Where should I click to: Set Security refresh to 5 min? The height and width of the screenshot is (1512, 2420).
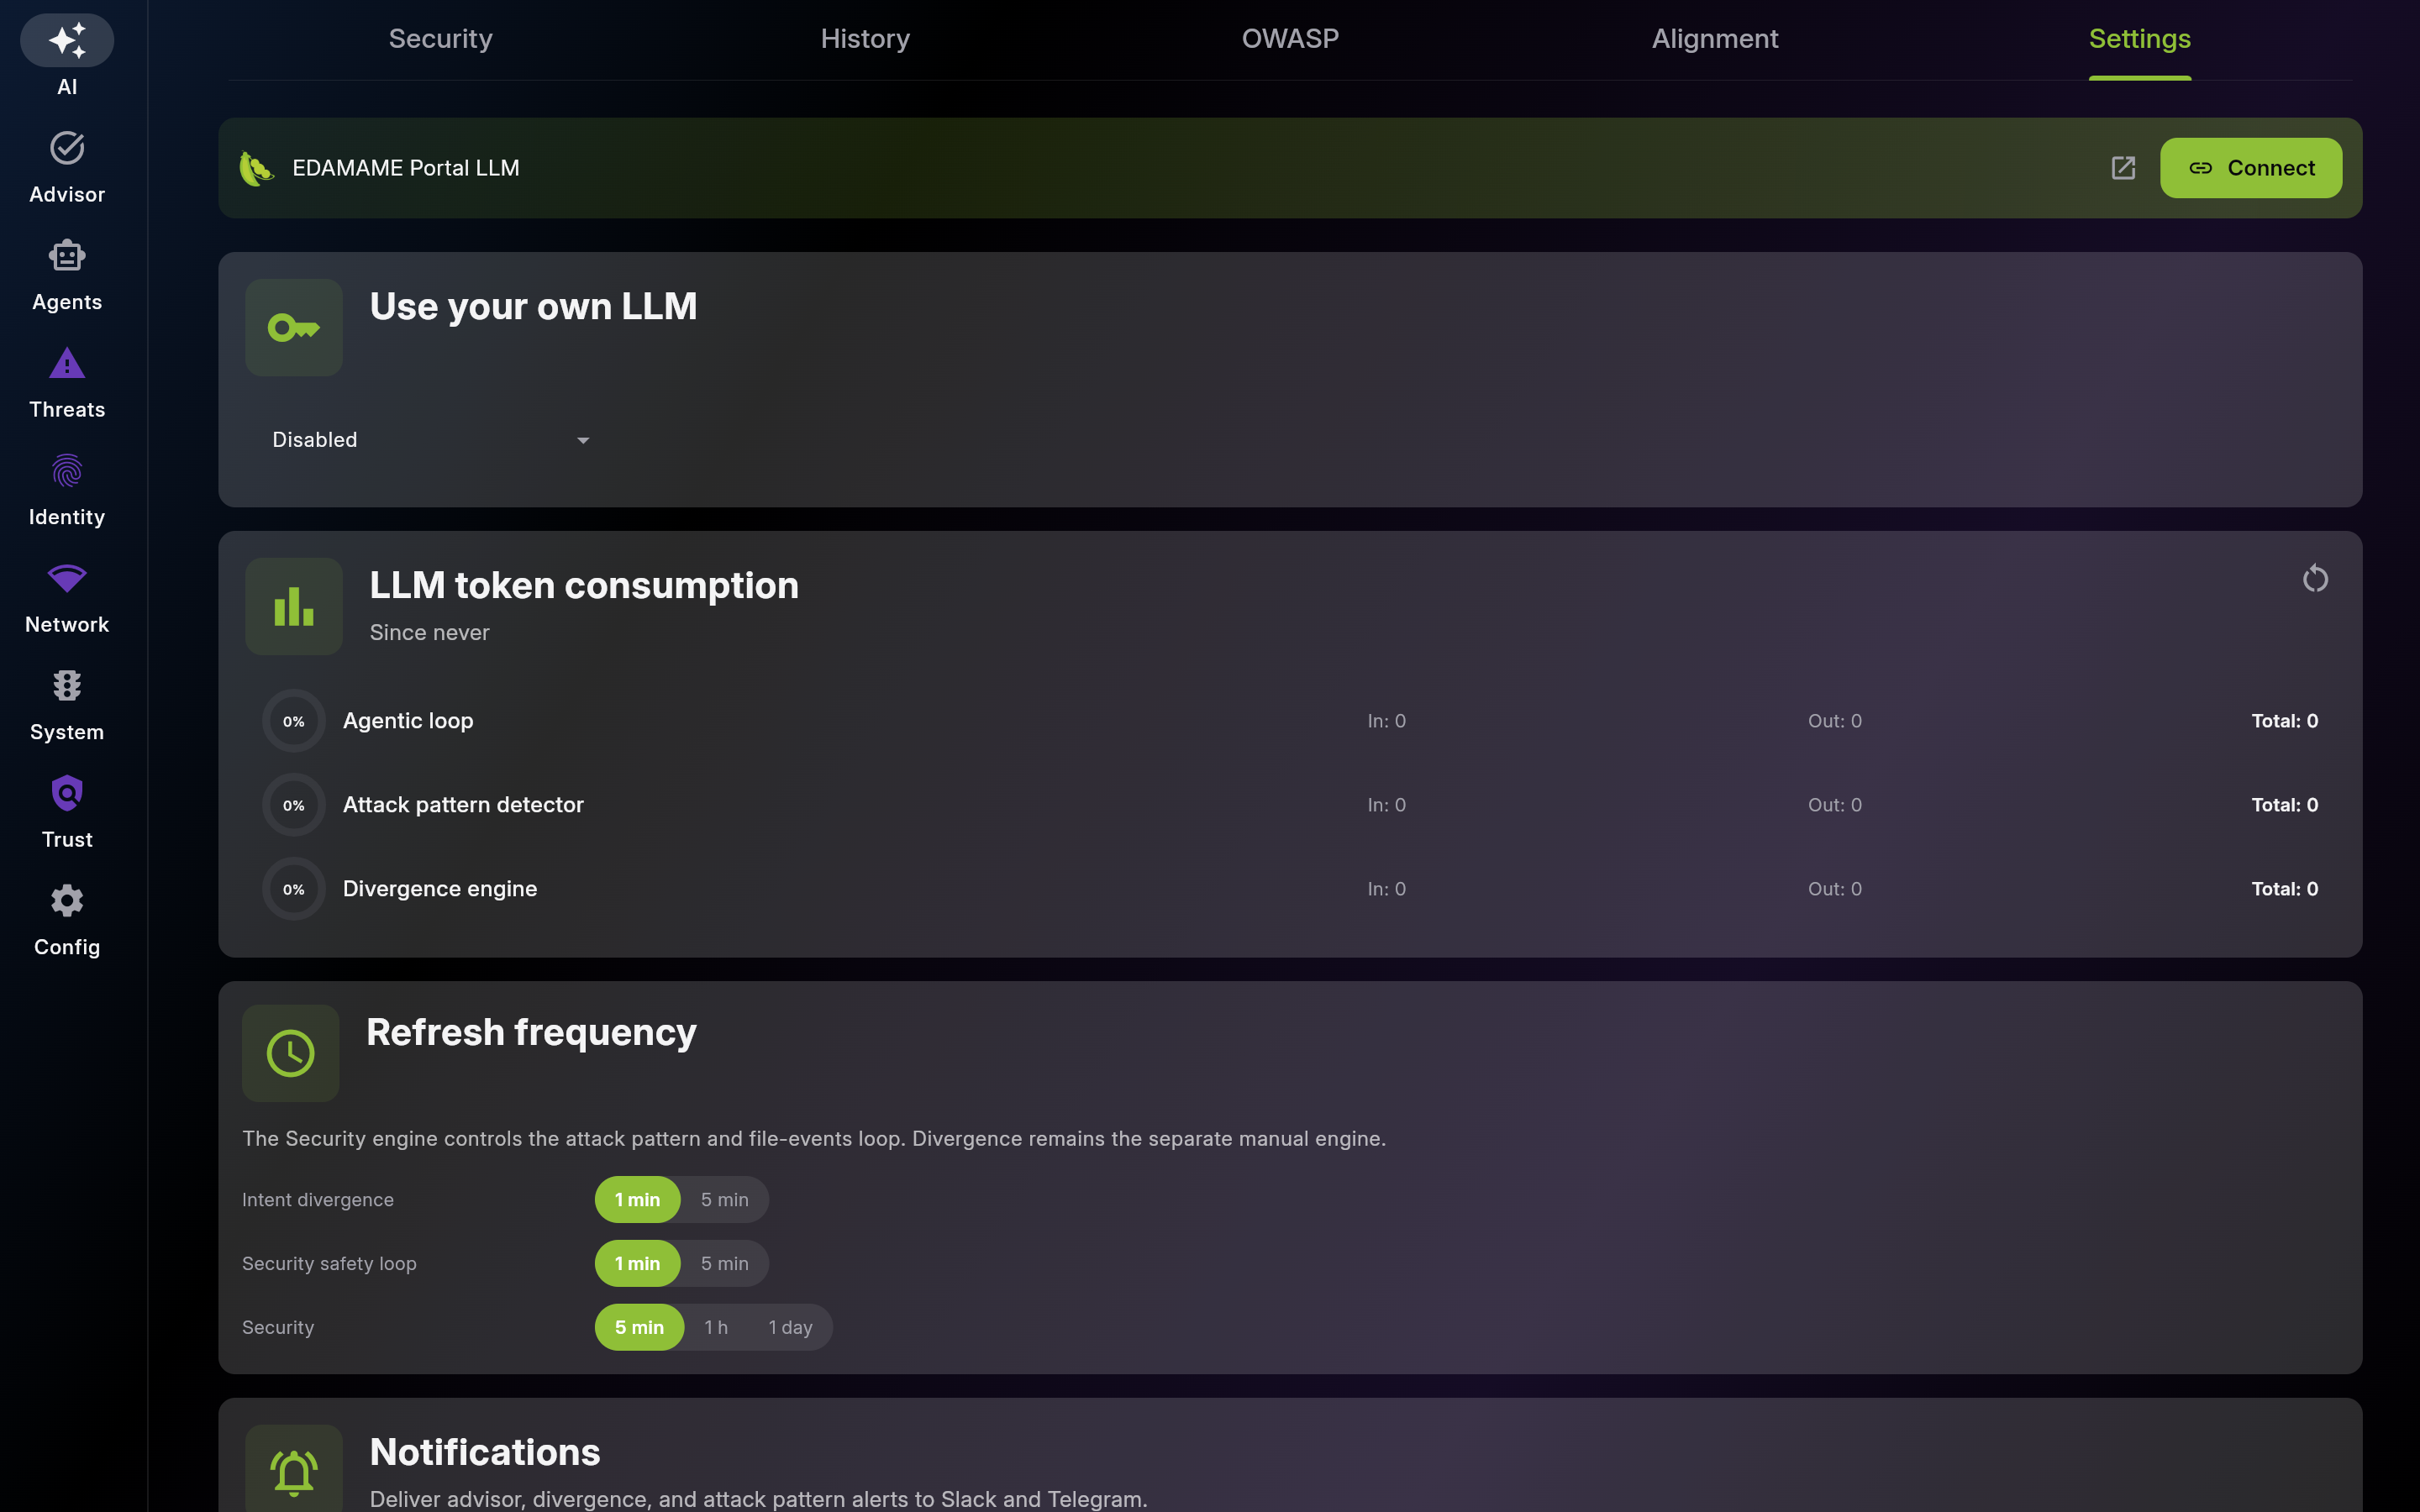639,1328
